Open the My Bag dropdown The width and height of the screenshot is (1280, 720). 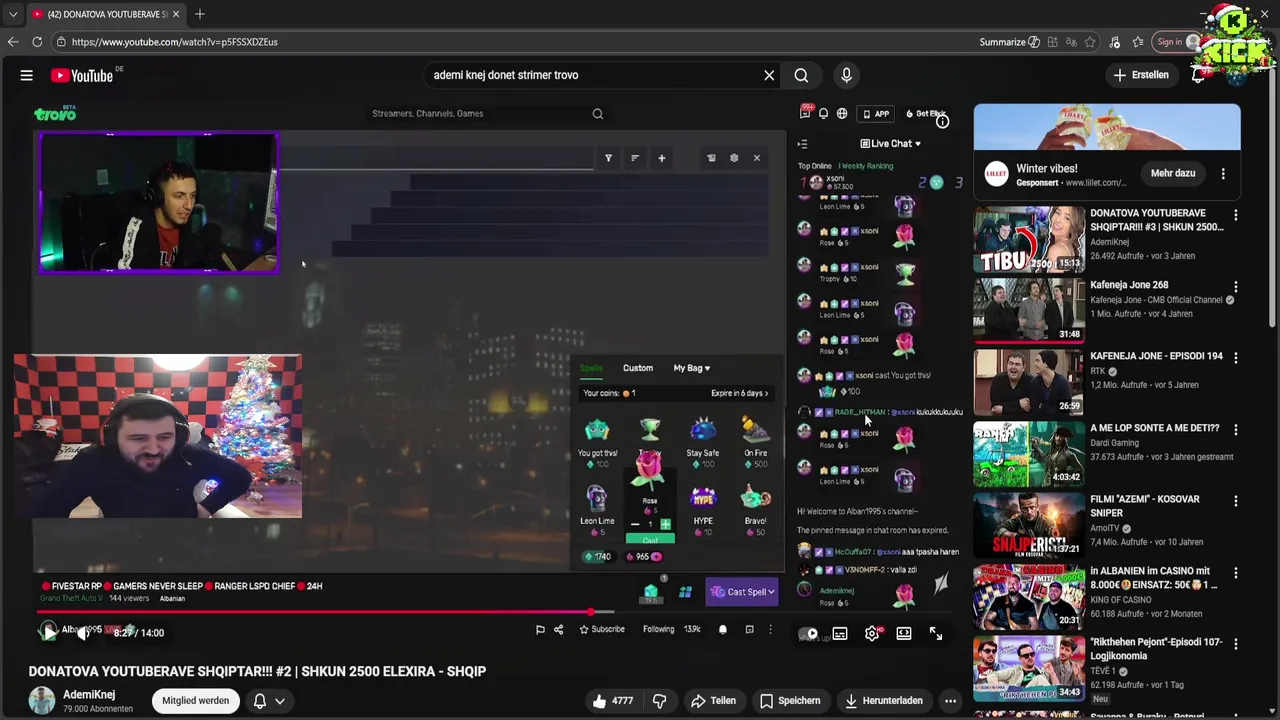coord(691,368)
